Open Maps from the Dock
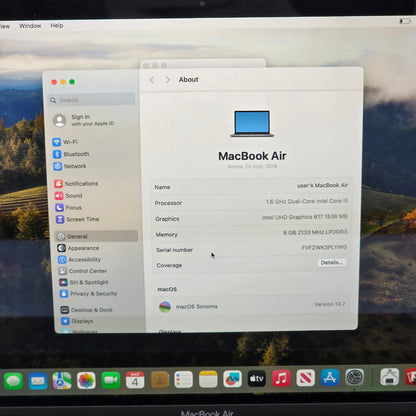Image resolution: width=416 pixels, height=416 pixels. coord(62,381)
